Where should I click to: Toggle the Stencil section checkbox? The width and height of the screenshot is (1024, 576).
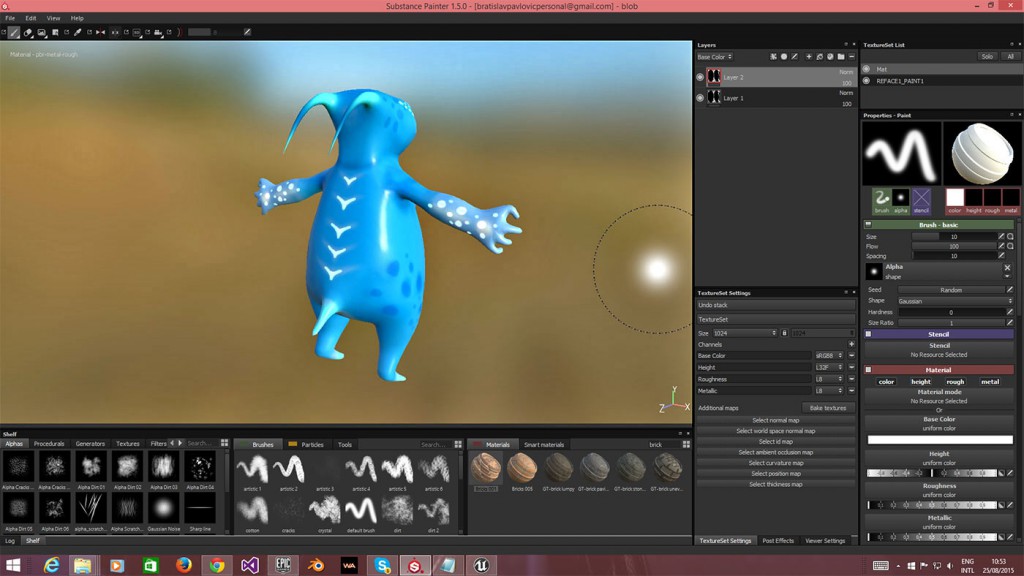click(x=869, y=334)
